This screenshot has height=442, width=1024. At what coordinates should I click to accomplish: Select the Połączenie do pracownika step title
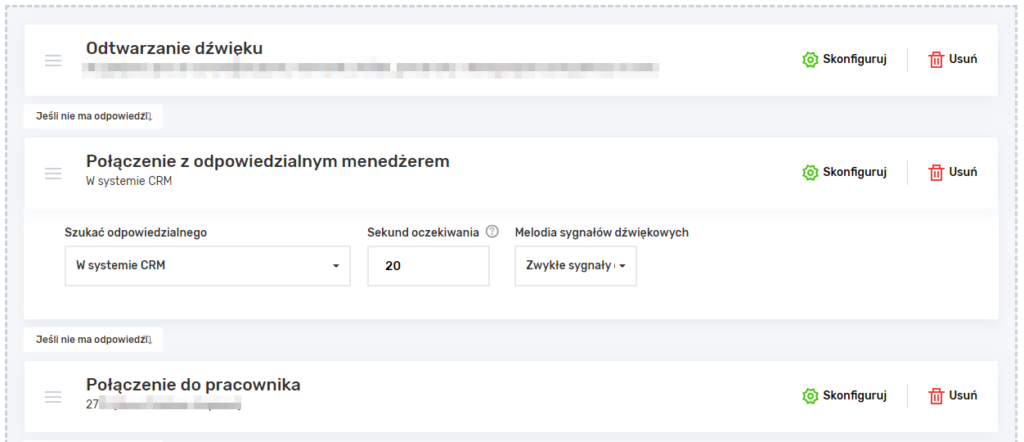(193, 385)
